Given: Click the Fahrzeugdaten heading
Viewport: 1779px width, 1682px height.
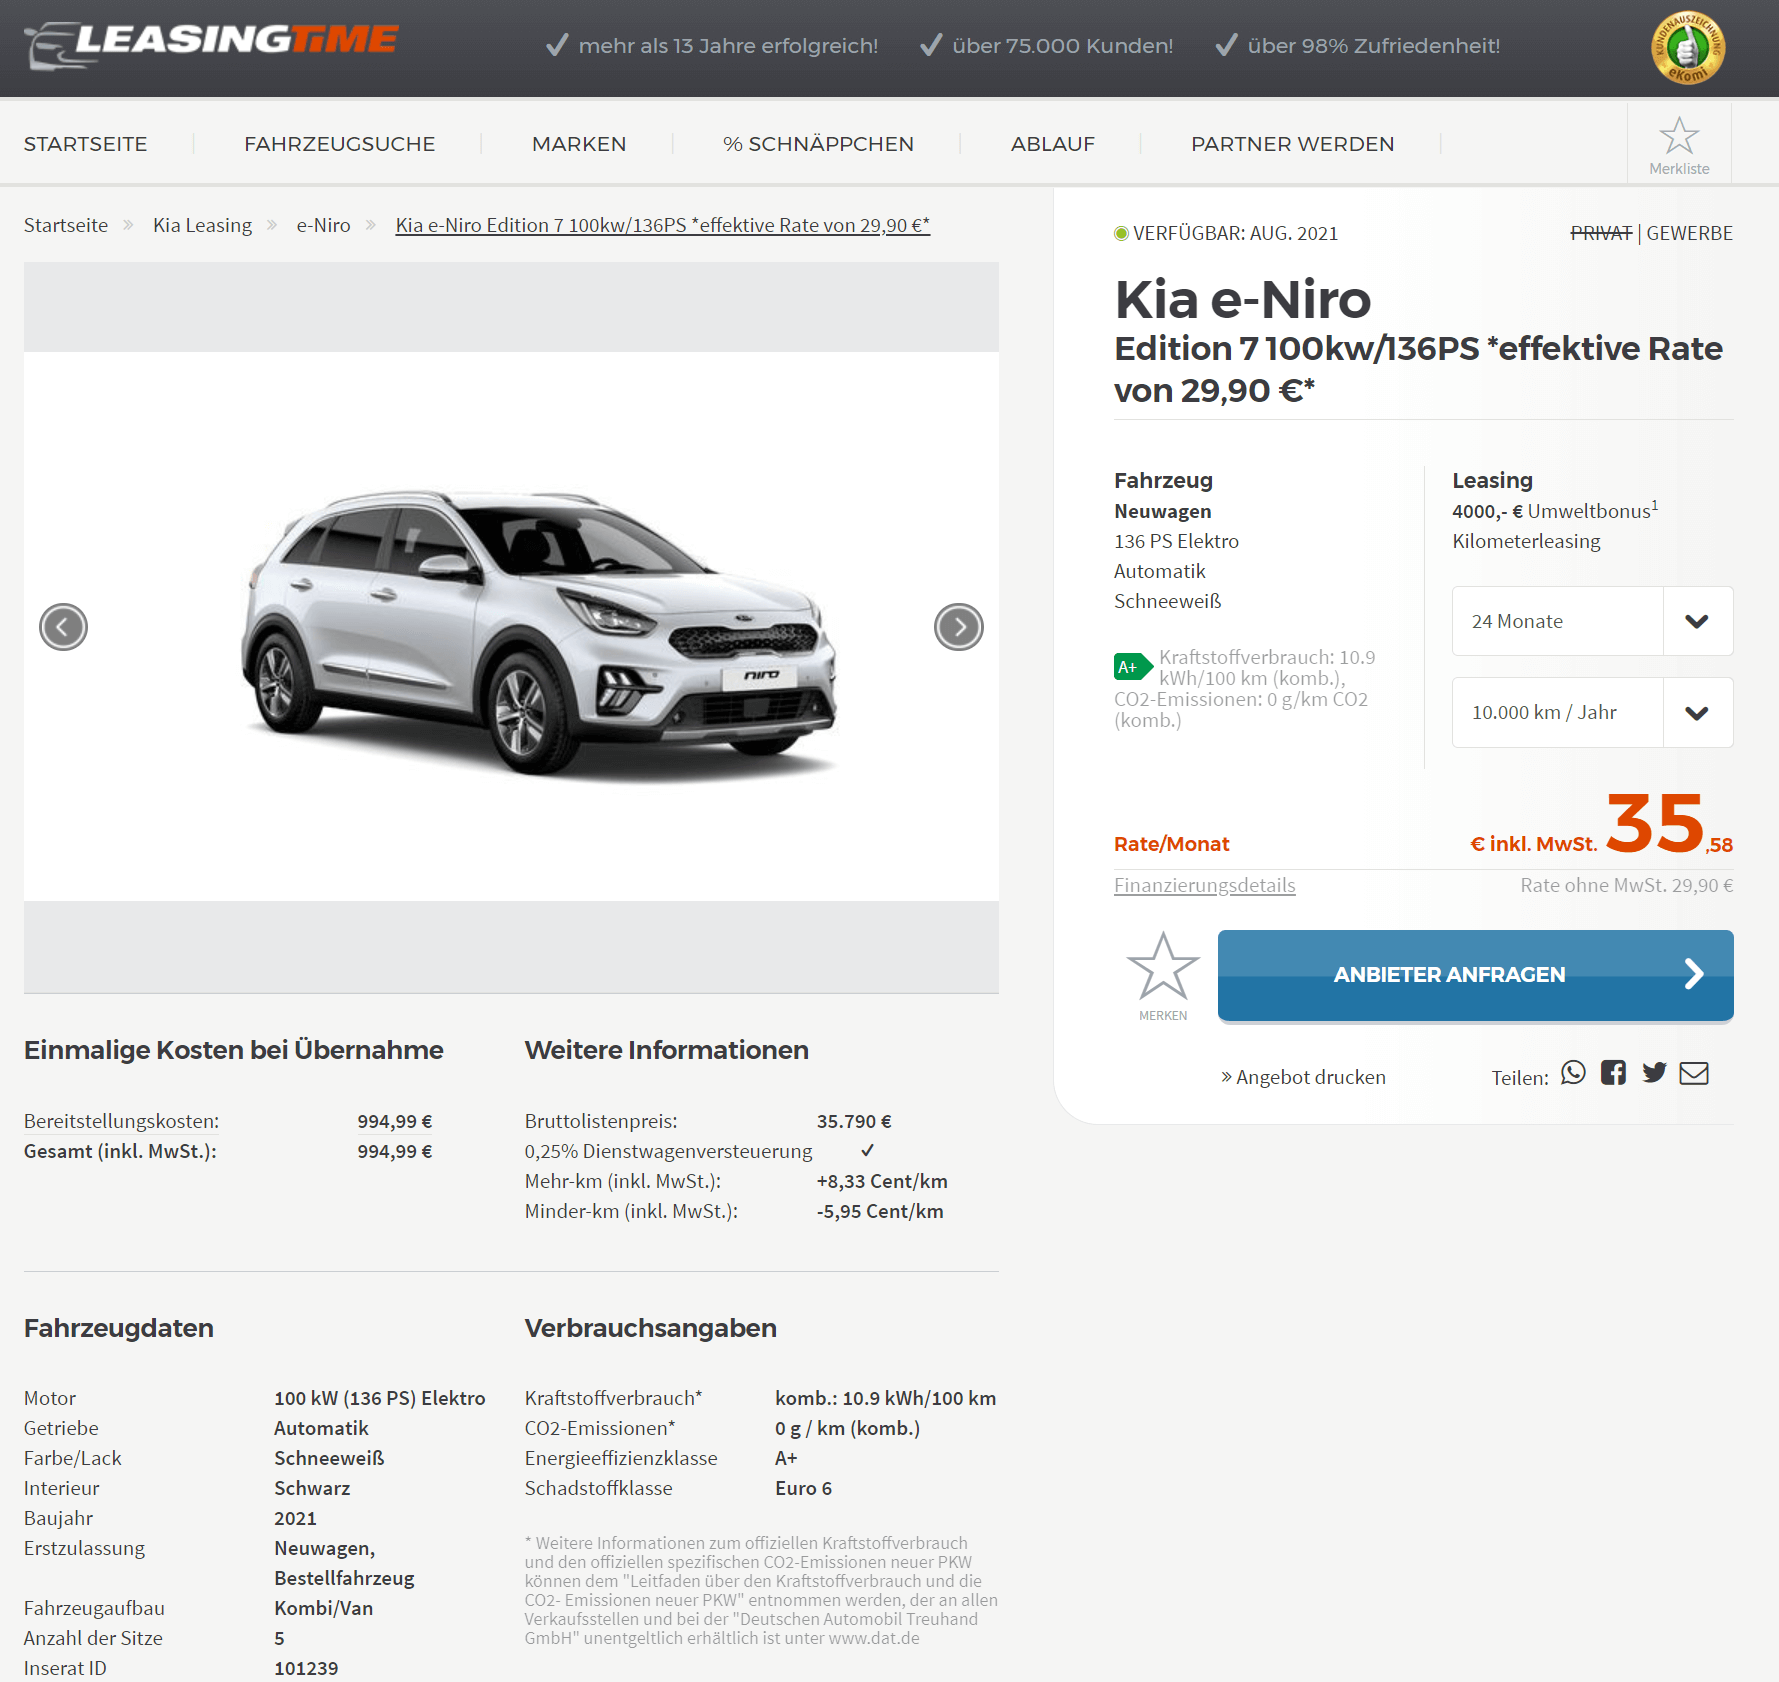Looking at the screenshot, I should point(119,1328).
